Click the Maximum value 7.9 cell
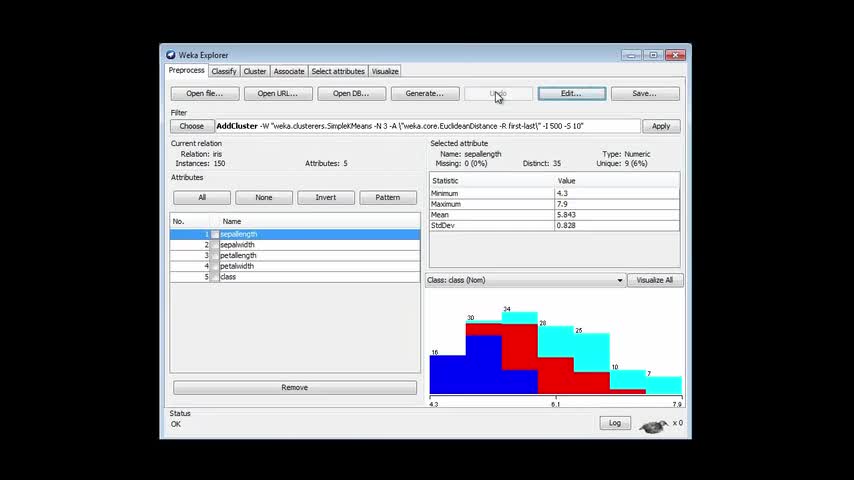The width and height of the screenshot is (854, 480). (x=617, y=204)
